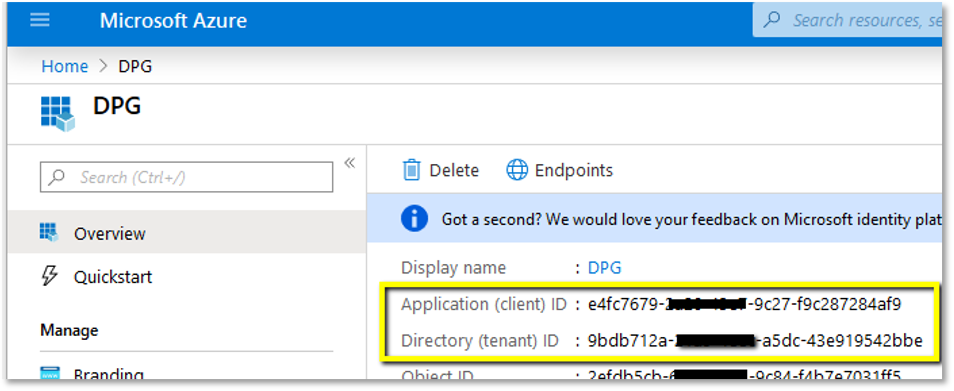Go to Home breadcrumb
954x391 pixels.
tap(64, 66)
